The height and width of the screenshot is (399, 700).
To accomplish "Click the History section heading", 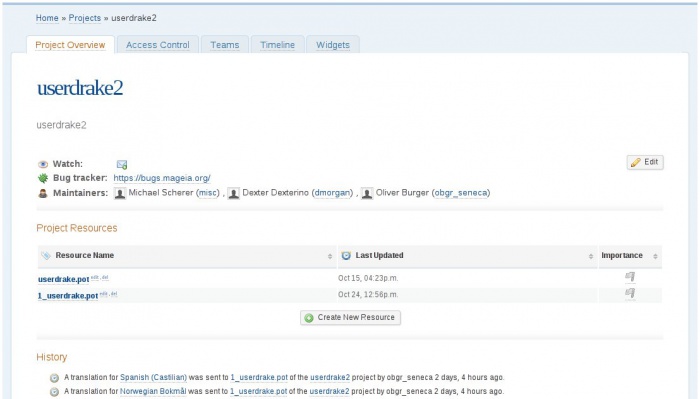I will (x=52, y=357).
